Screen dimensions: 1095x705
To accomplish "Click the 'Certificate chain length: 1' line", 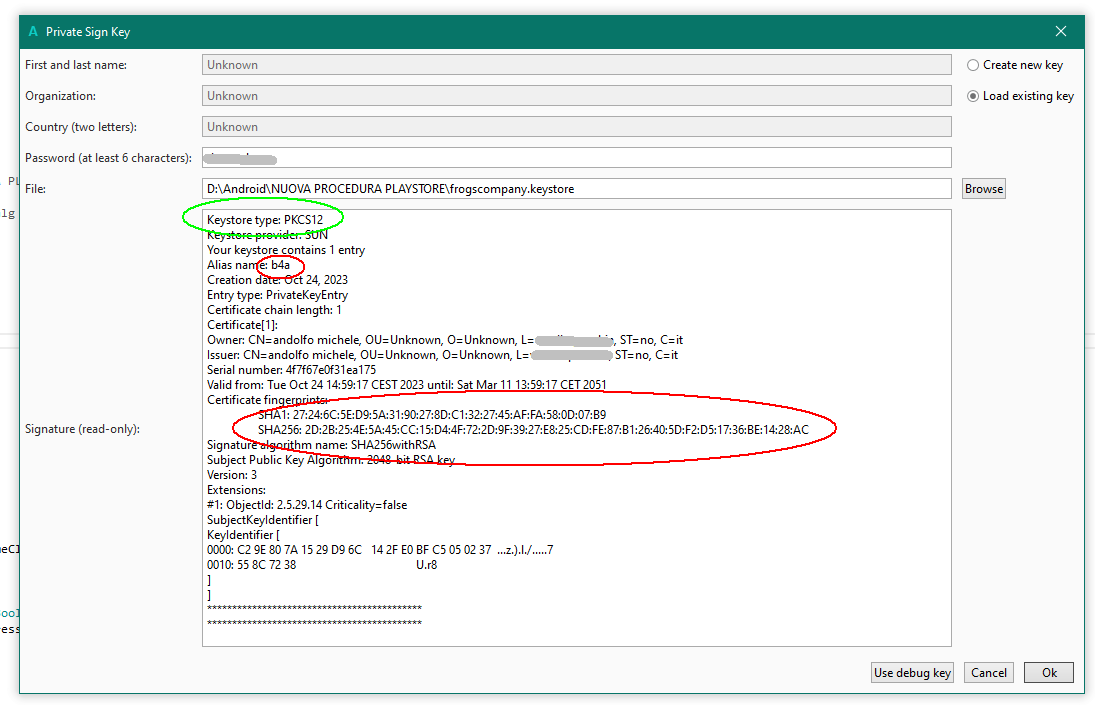I will (x=274, y=310).
